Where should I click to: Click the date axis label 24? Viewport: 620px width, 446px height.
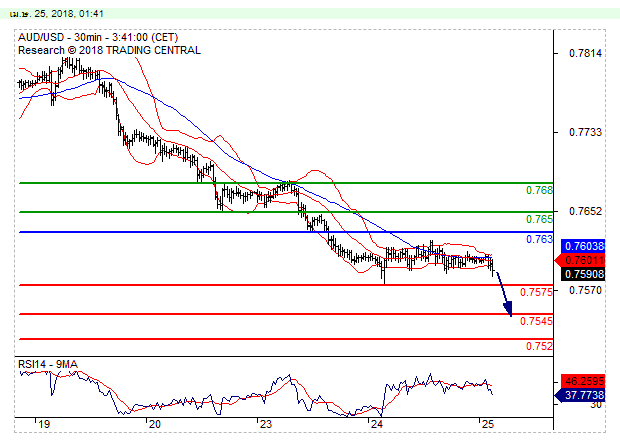[377, 425]
